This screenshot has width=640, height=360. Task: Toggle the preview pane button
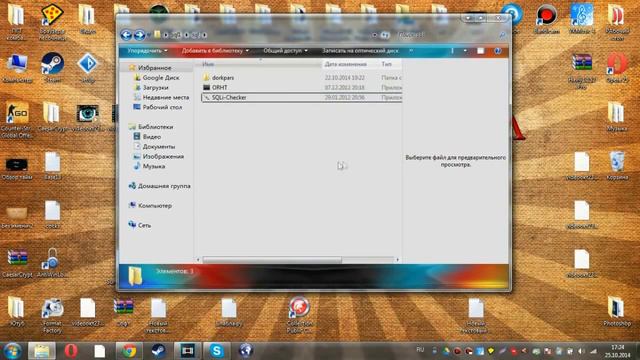pyautogui.click(x=480, y=51)
